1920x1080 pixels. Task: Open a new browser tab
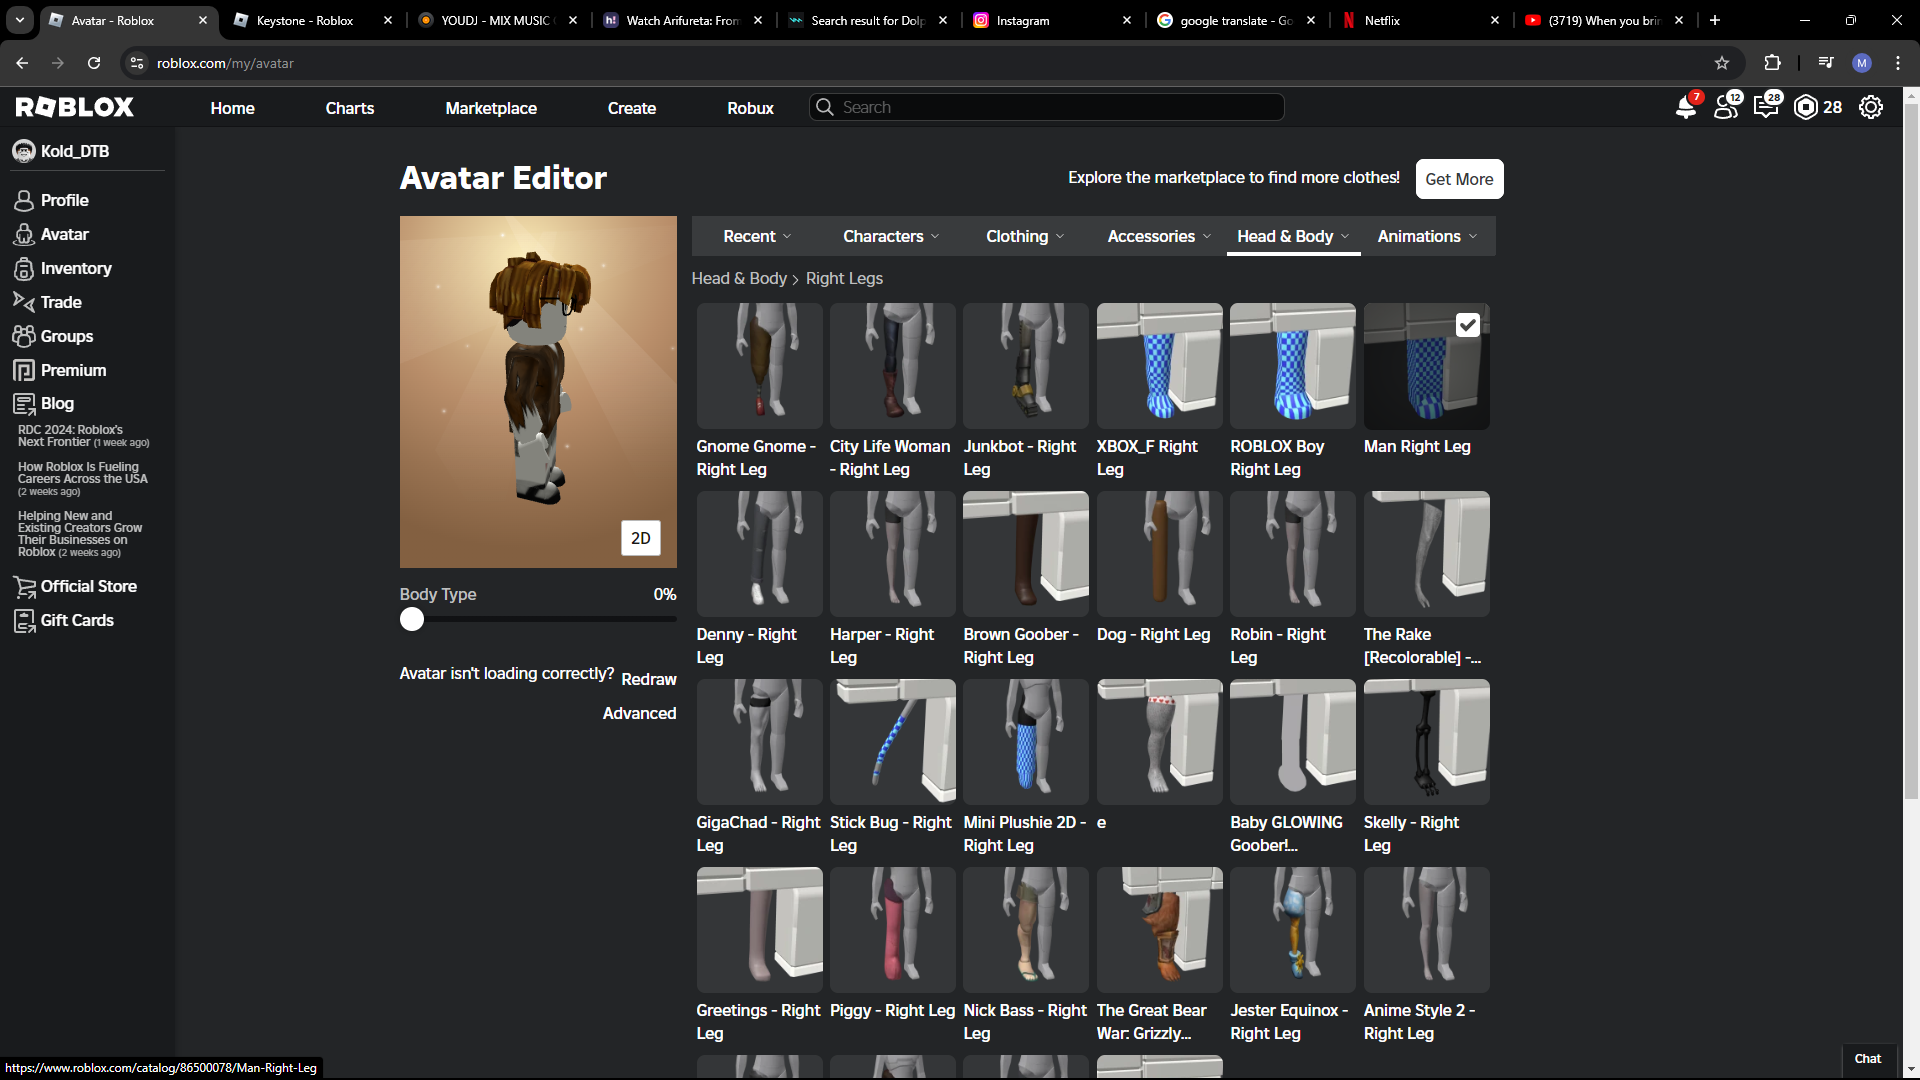[1715, 20]
